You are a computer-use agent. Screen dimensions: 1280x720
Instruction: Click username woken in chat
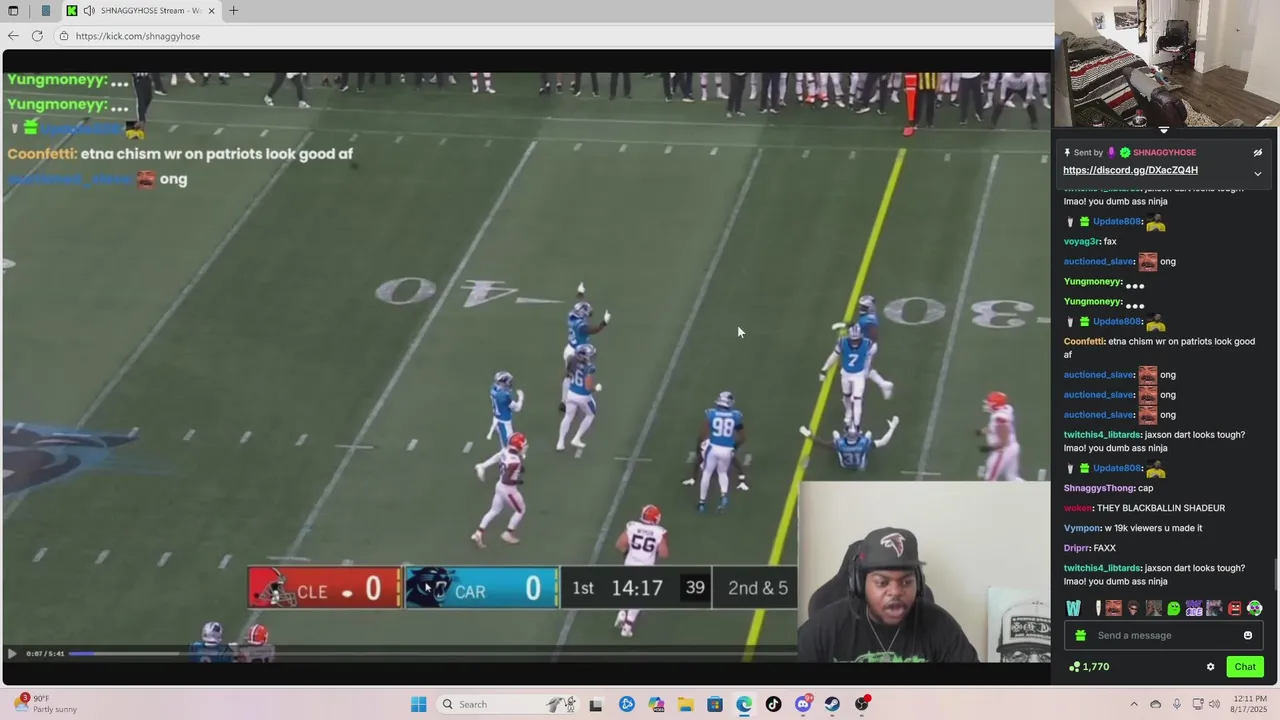[1078, 508]
